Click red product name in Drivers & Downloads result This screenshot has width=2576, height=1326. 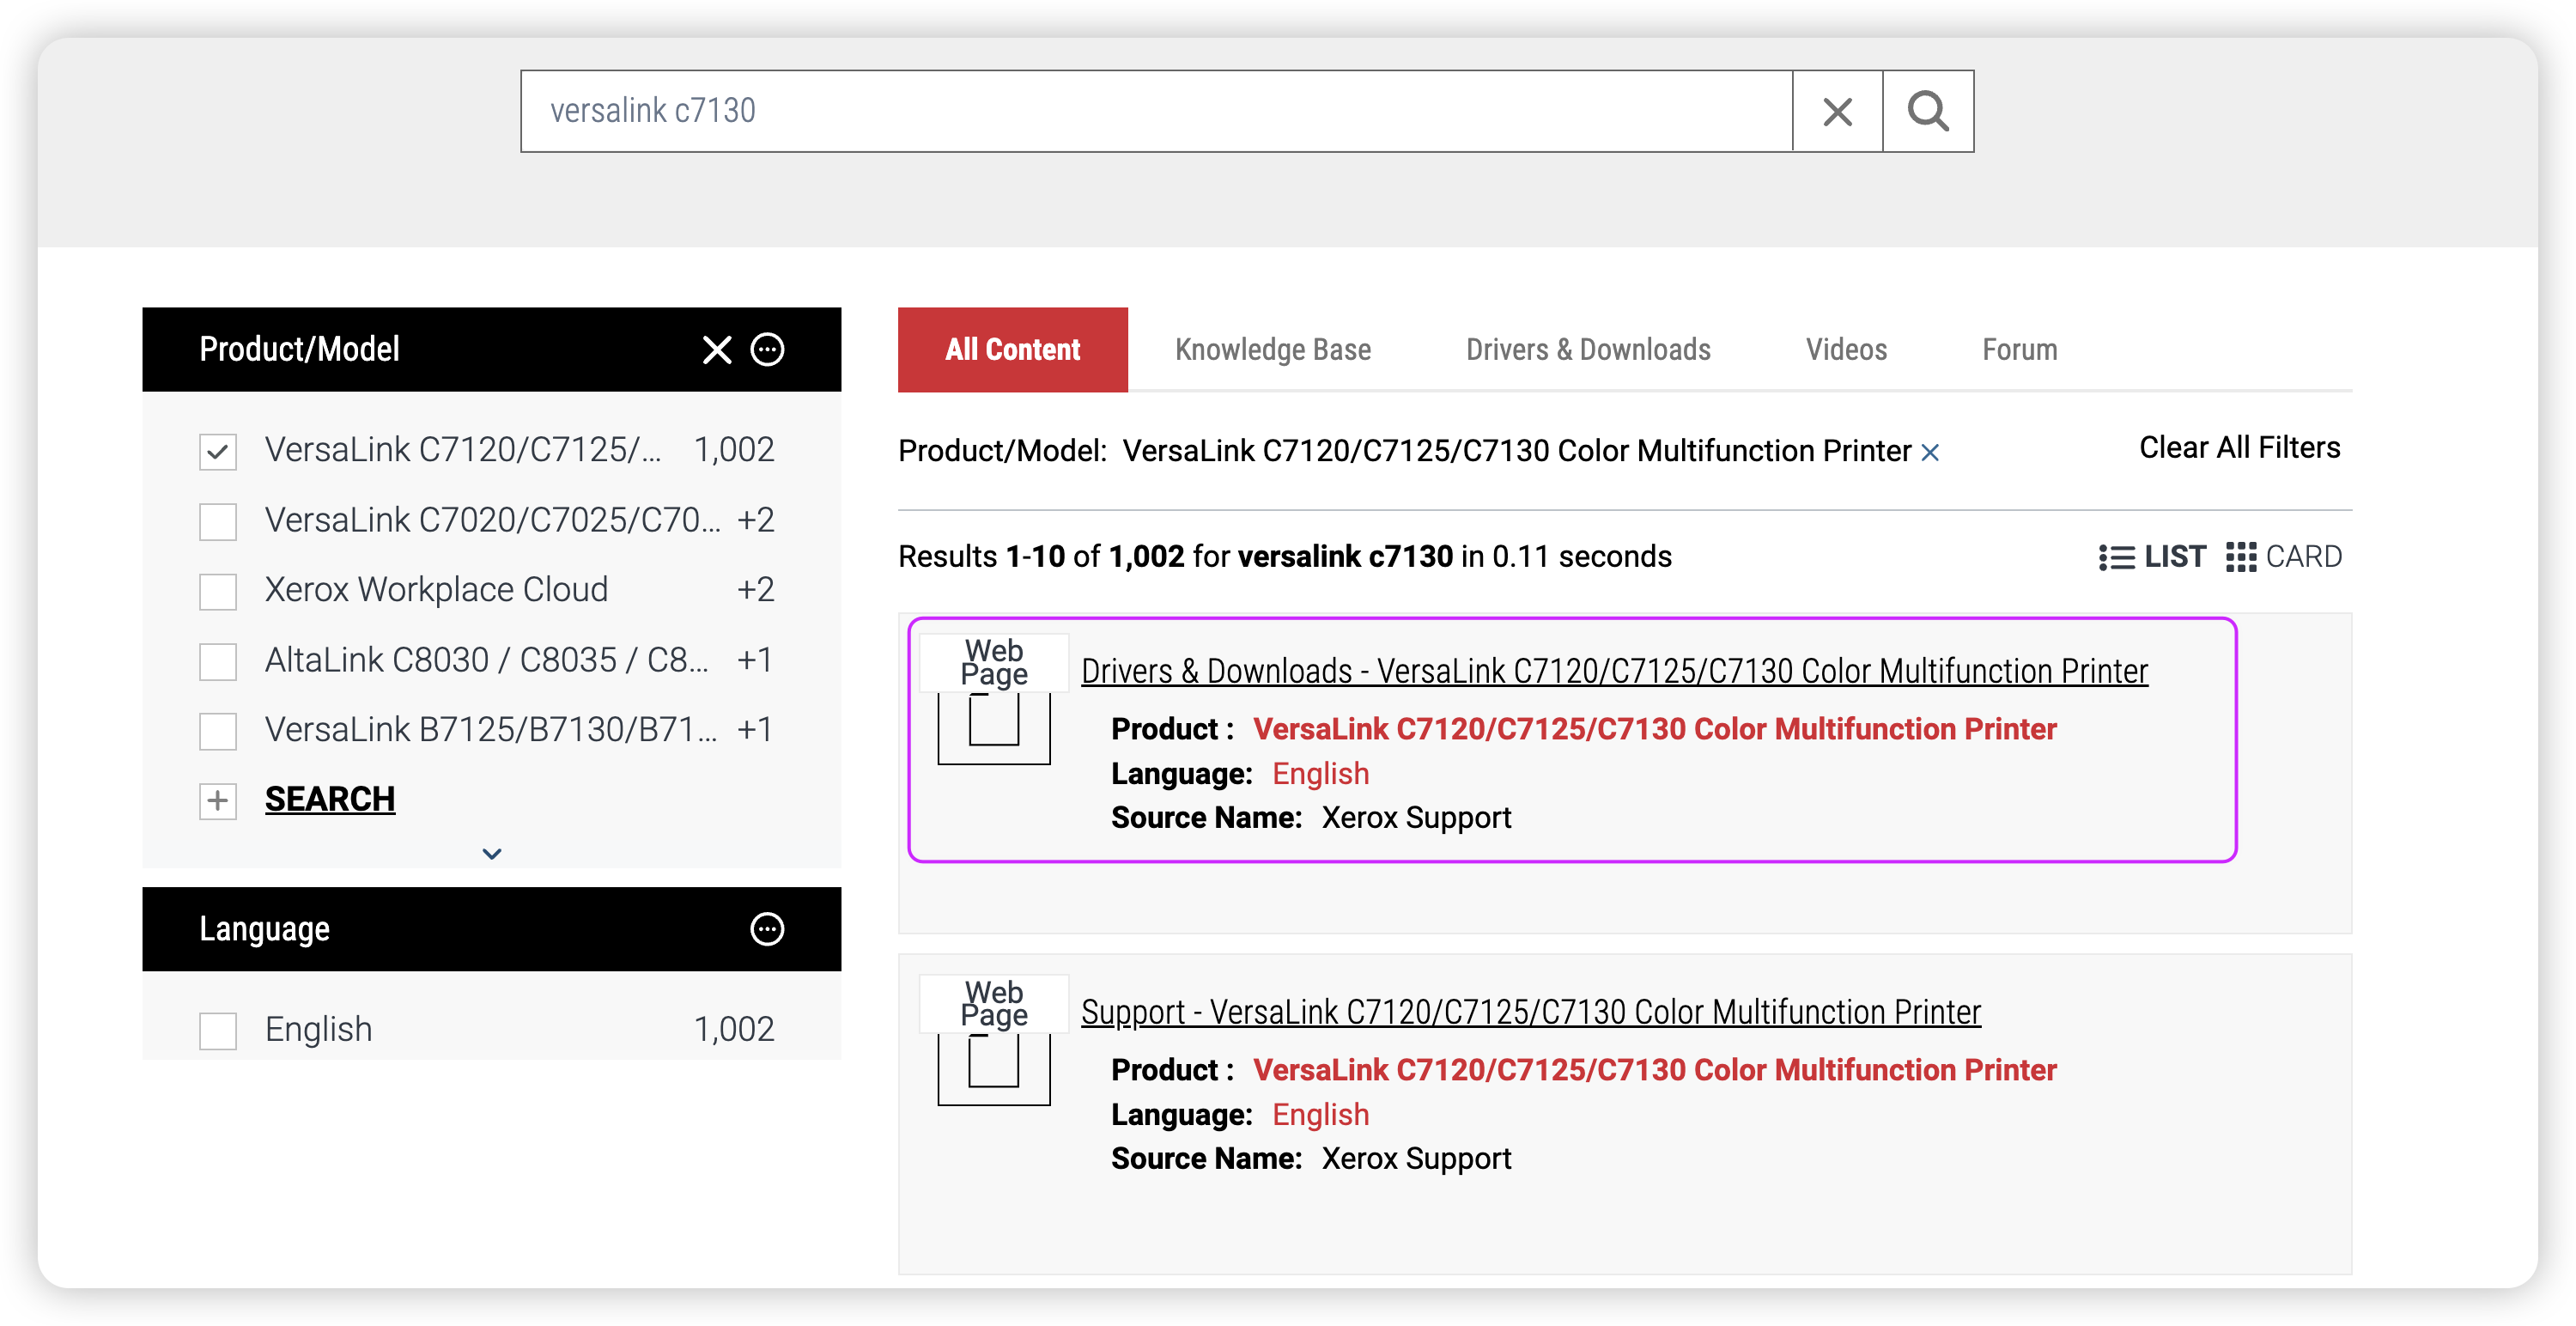(x=1654, y=729)
